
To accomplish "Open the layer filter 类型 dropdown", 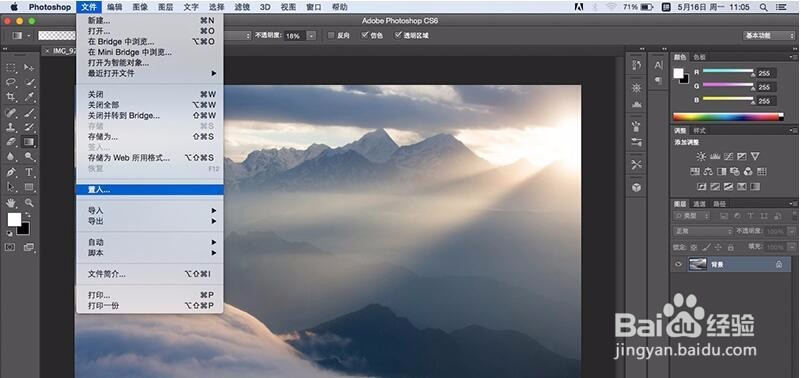I will (691, 217).
